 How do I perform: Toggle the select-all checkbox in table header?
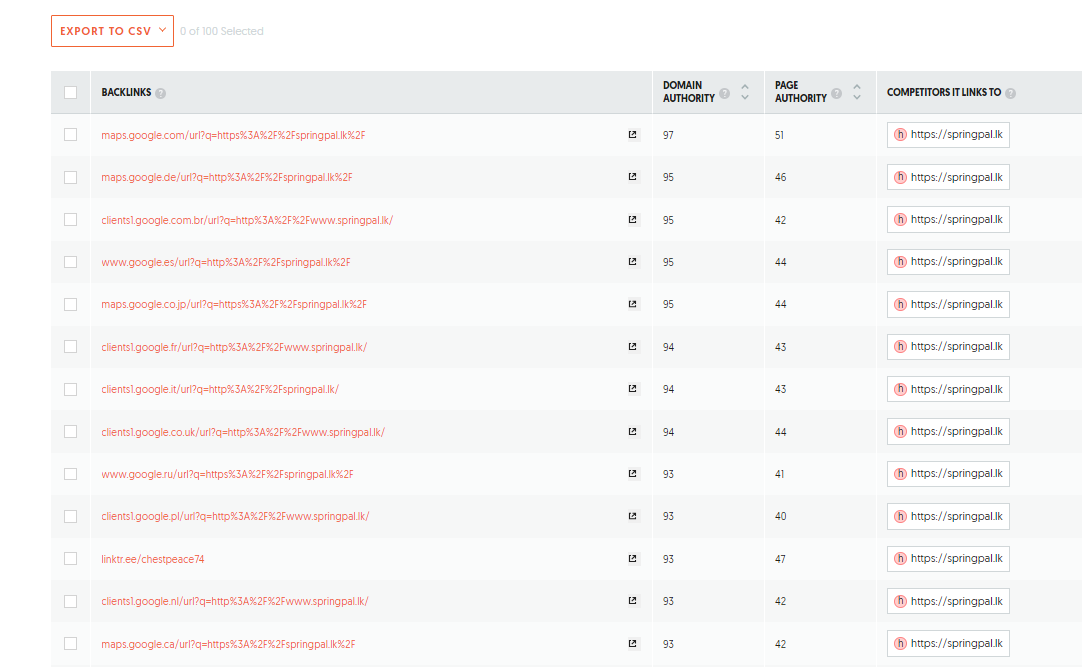pyautogui.click(x=70, y=92)
